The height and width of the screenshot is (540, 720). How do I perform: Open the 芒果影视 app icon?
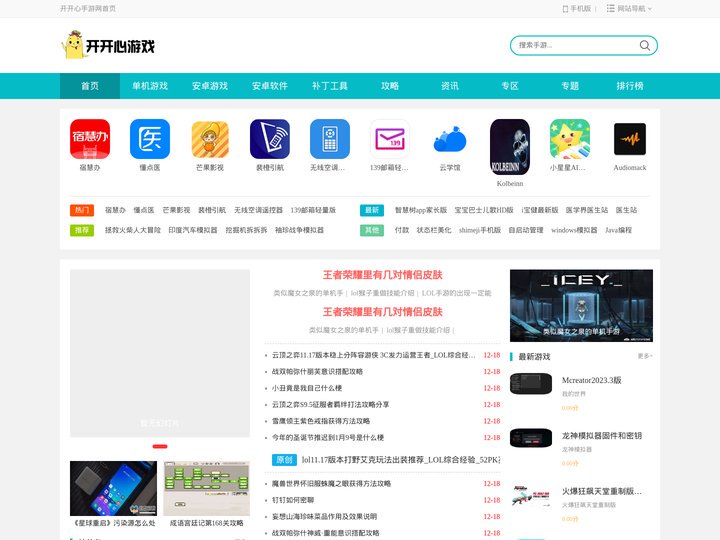pos(210,139)
